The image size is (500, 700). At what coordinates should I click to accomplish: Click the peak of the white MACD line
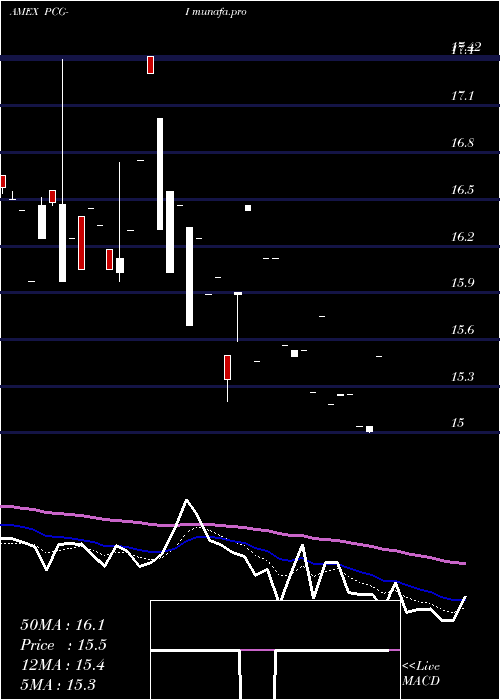[187, 500]
